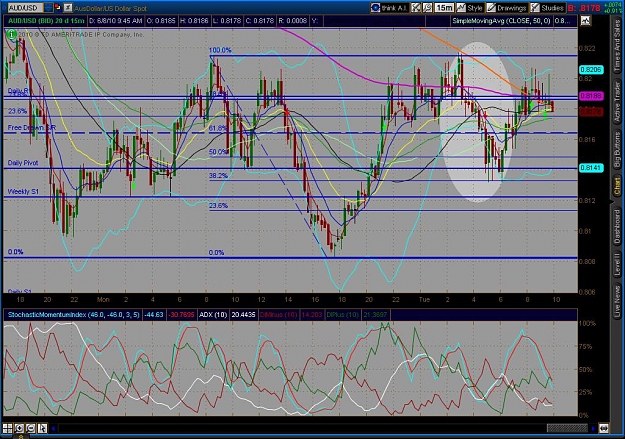The width and height of the screenshot is (625, 439).
Task: Click the expand-to-latest icon at bottom right
Action: click(x=604, y=429)
